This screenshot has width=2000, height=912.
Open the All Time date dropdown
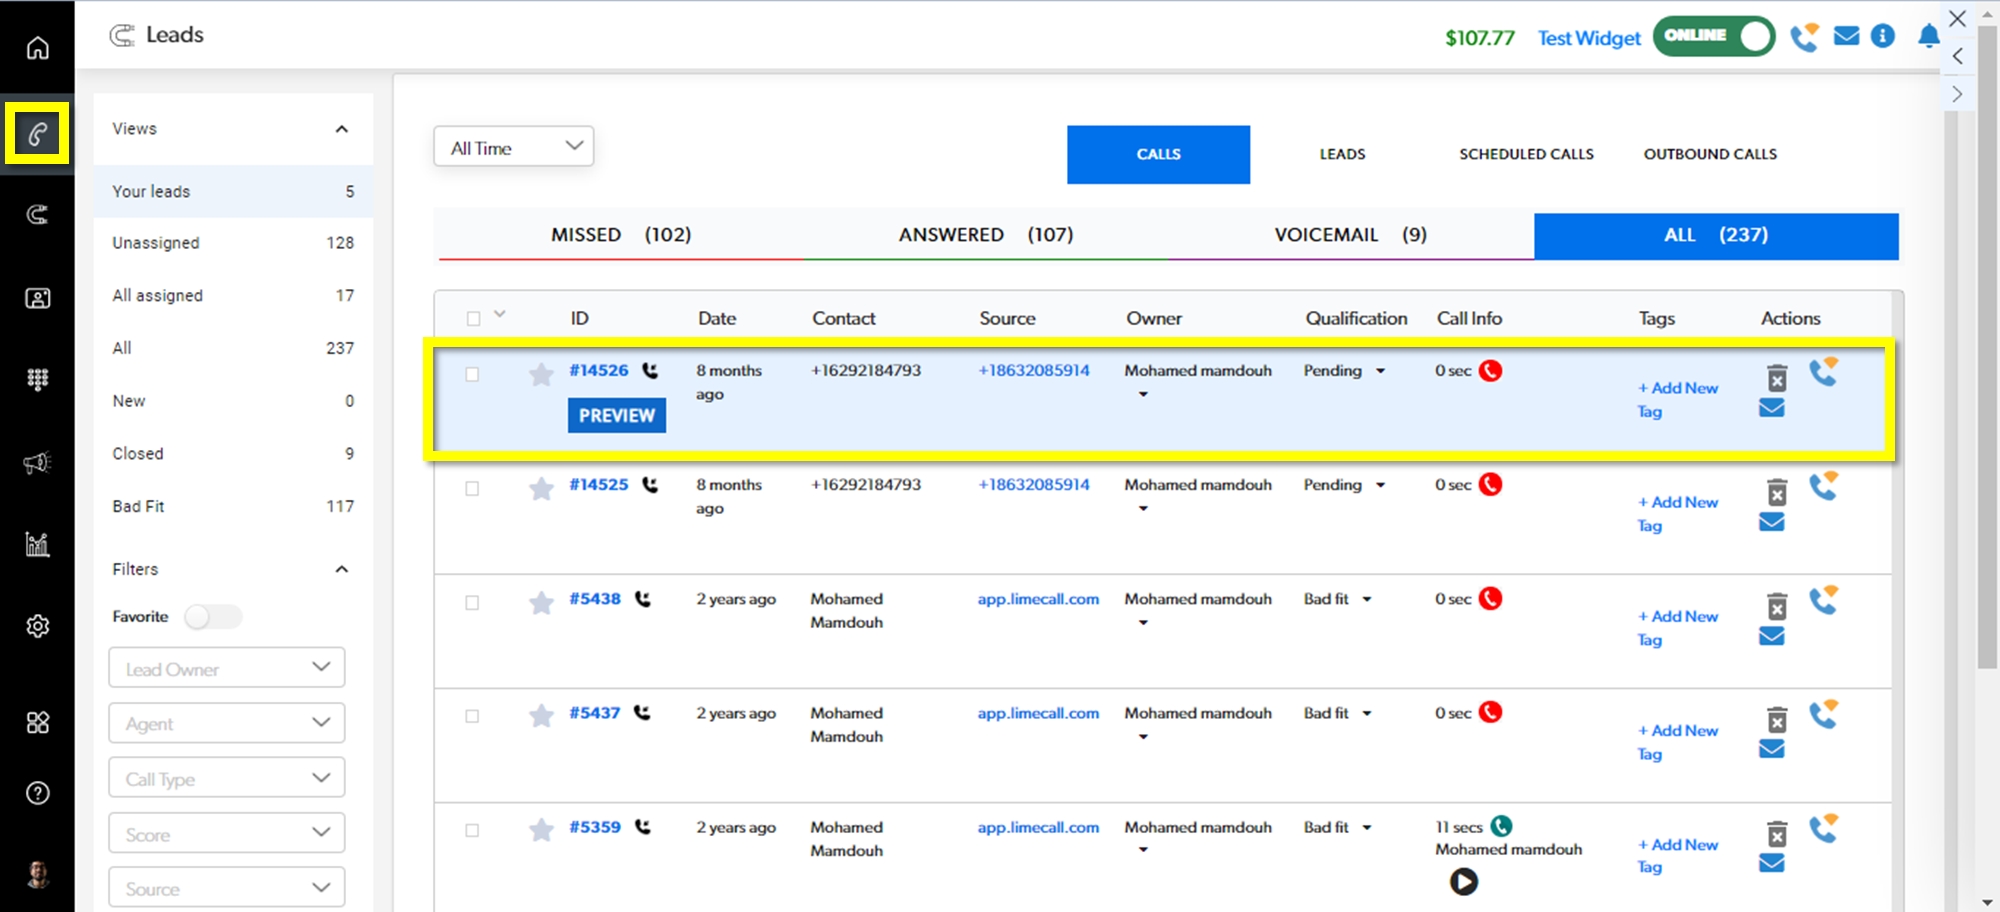(514, 147)
